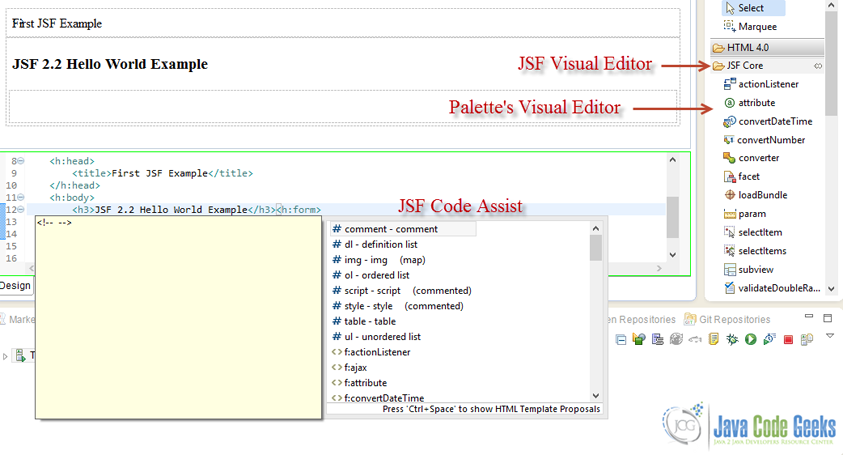Minimize the bottom view panel
This screenshot has width=843, height=455.
point(809,316)
